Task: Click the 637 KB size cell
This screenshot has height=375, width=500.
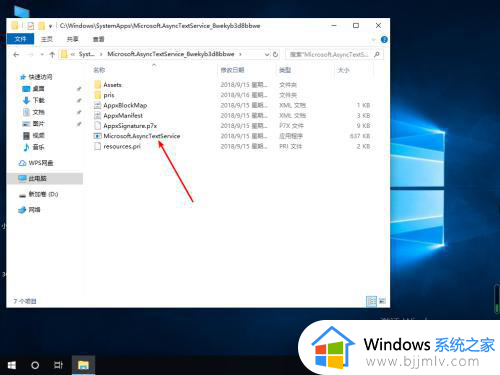Action: [360, 136]
